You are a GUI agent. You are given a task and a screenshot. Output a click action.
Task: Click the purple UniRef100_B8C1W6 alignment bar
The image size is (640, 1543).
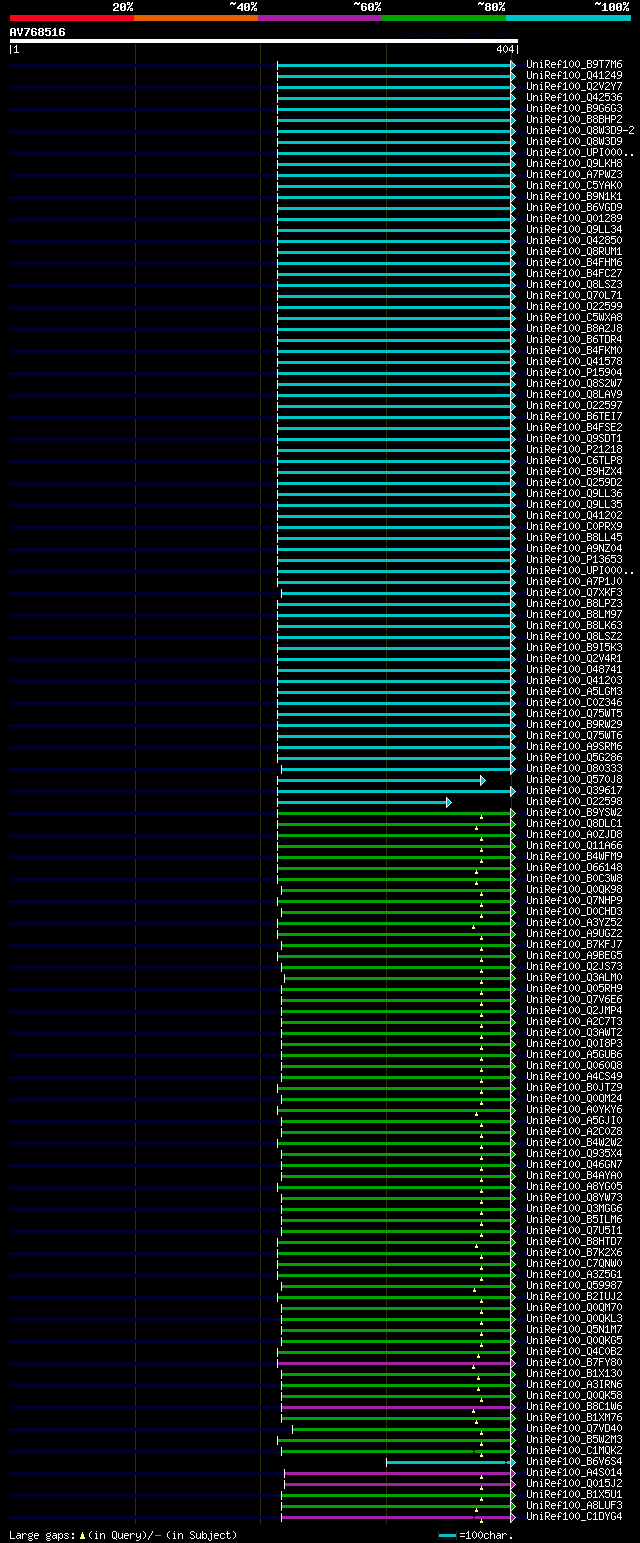point(398,1407)
